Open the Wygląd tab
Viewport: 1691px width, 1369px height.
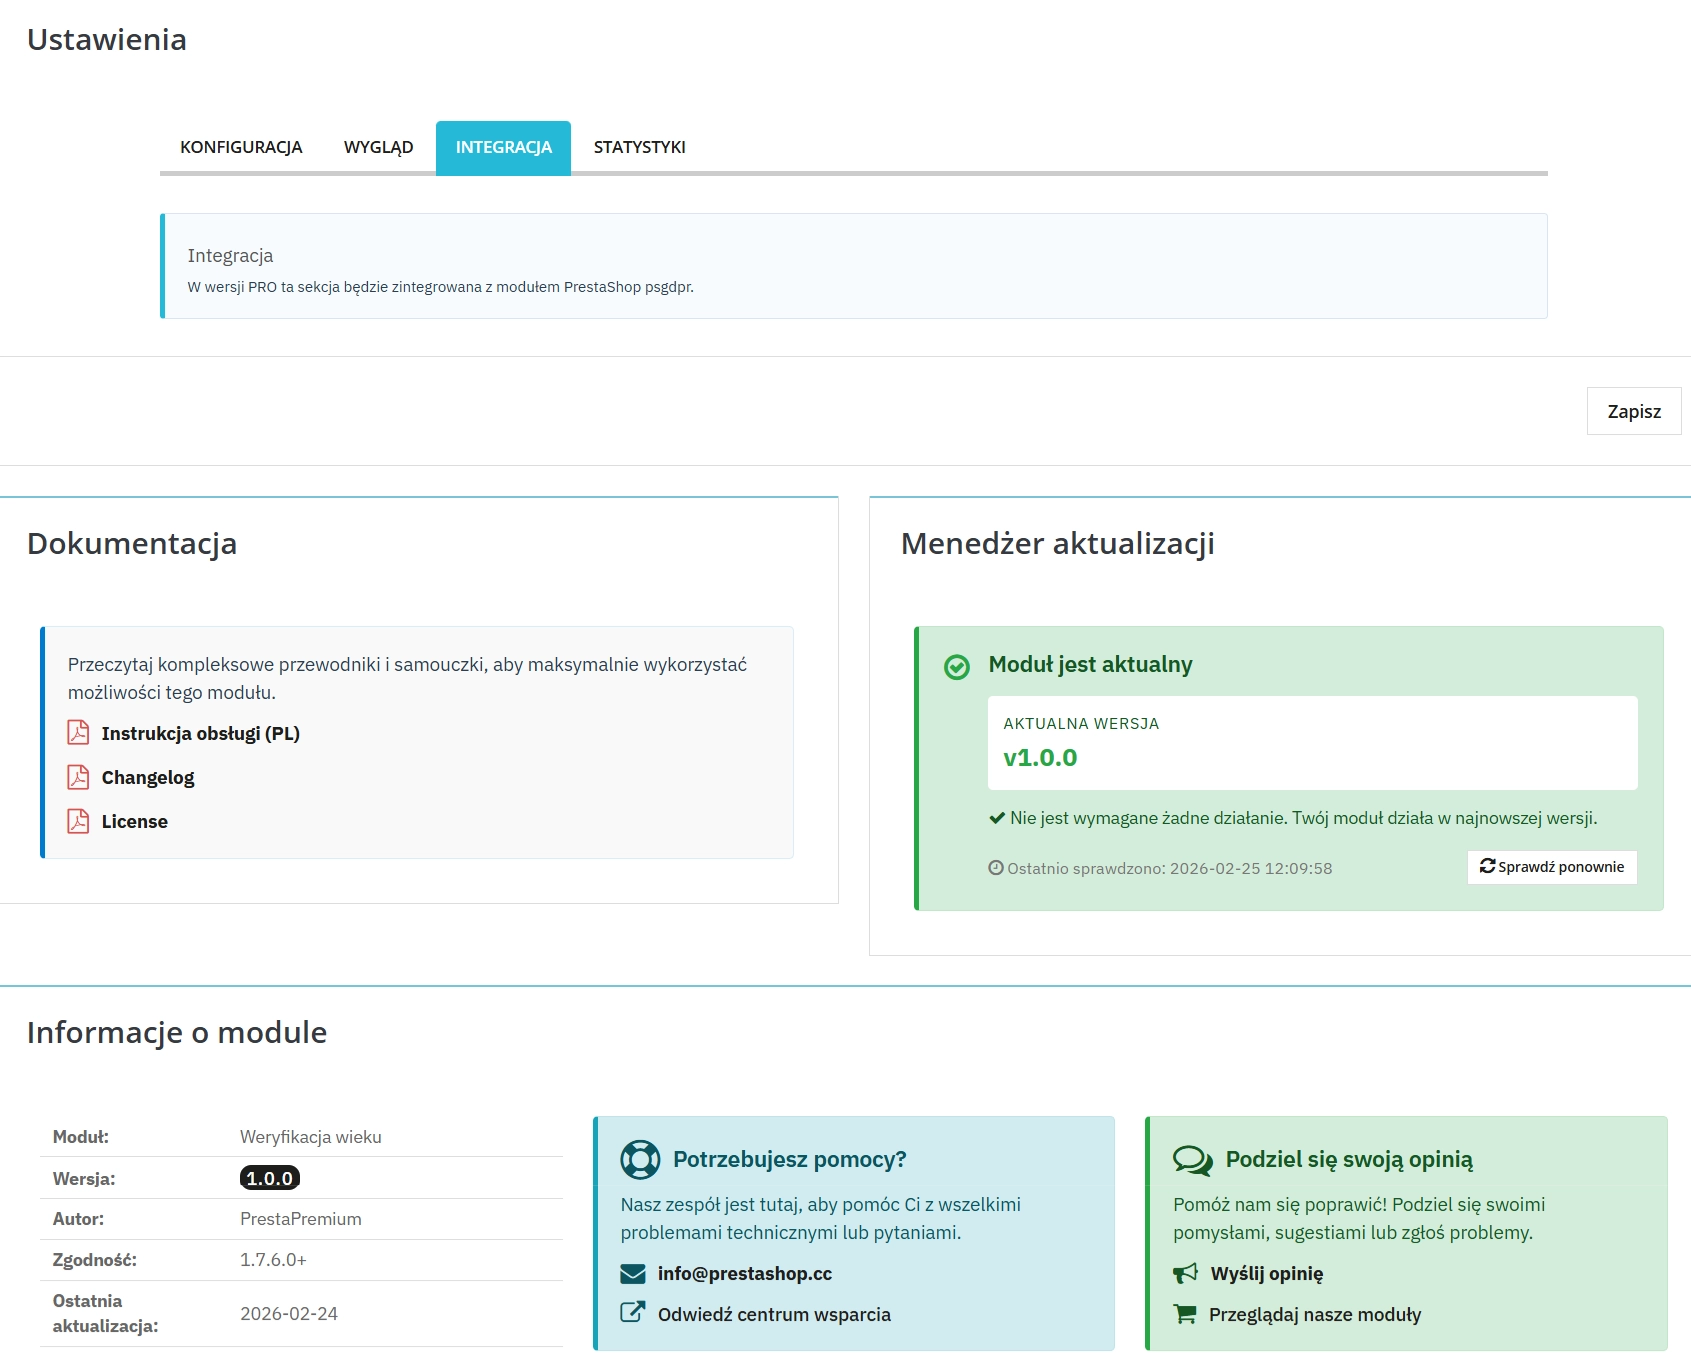pyautogui.click(x=378, y=147)
